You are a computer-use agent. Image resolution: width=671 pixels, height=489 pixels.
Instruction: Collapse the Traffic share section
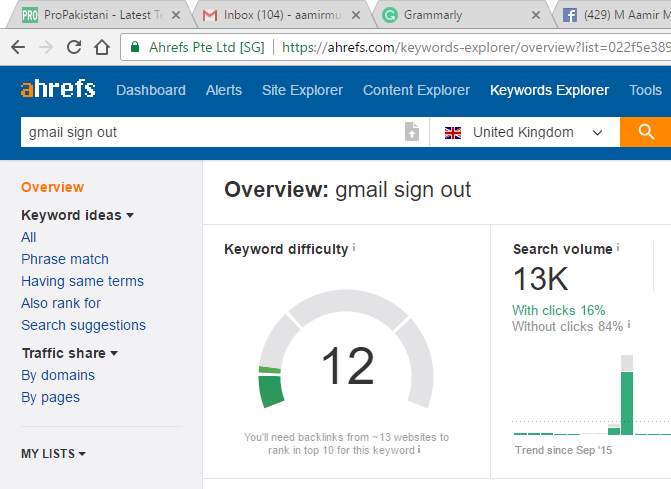(70, 353)
